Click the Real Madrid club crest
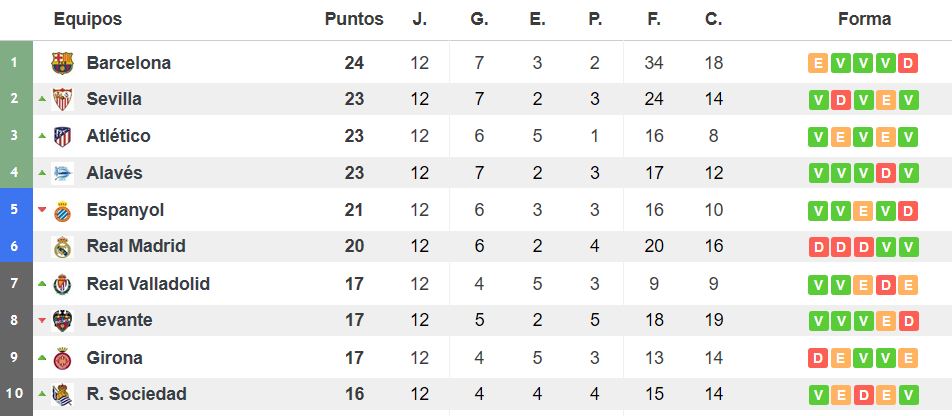Screen dimensions: 952x416 (x=63, y=247)
